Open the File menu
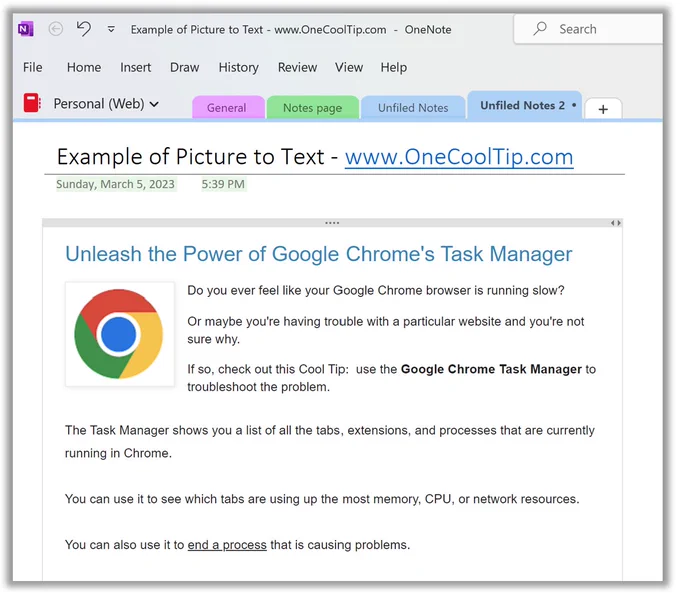 point(33,67)
